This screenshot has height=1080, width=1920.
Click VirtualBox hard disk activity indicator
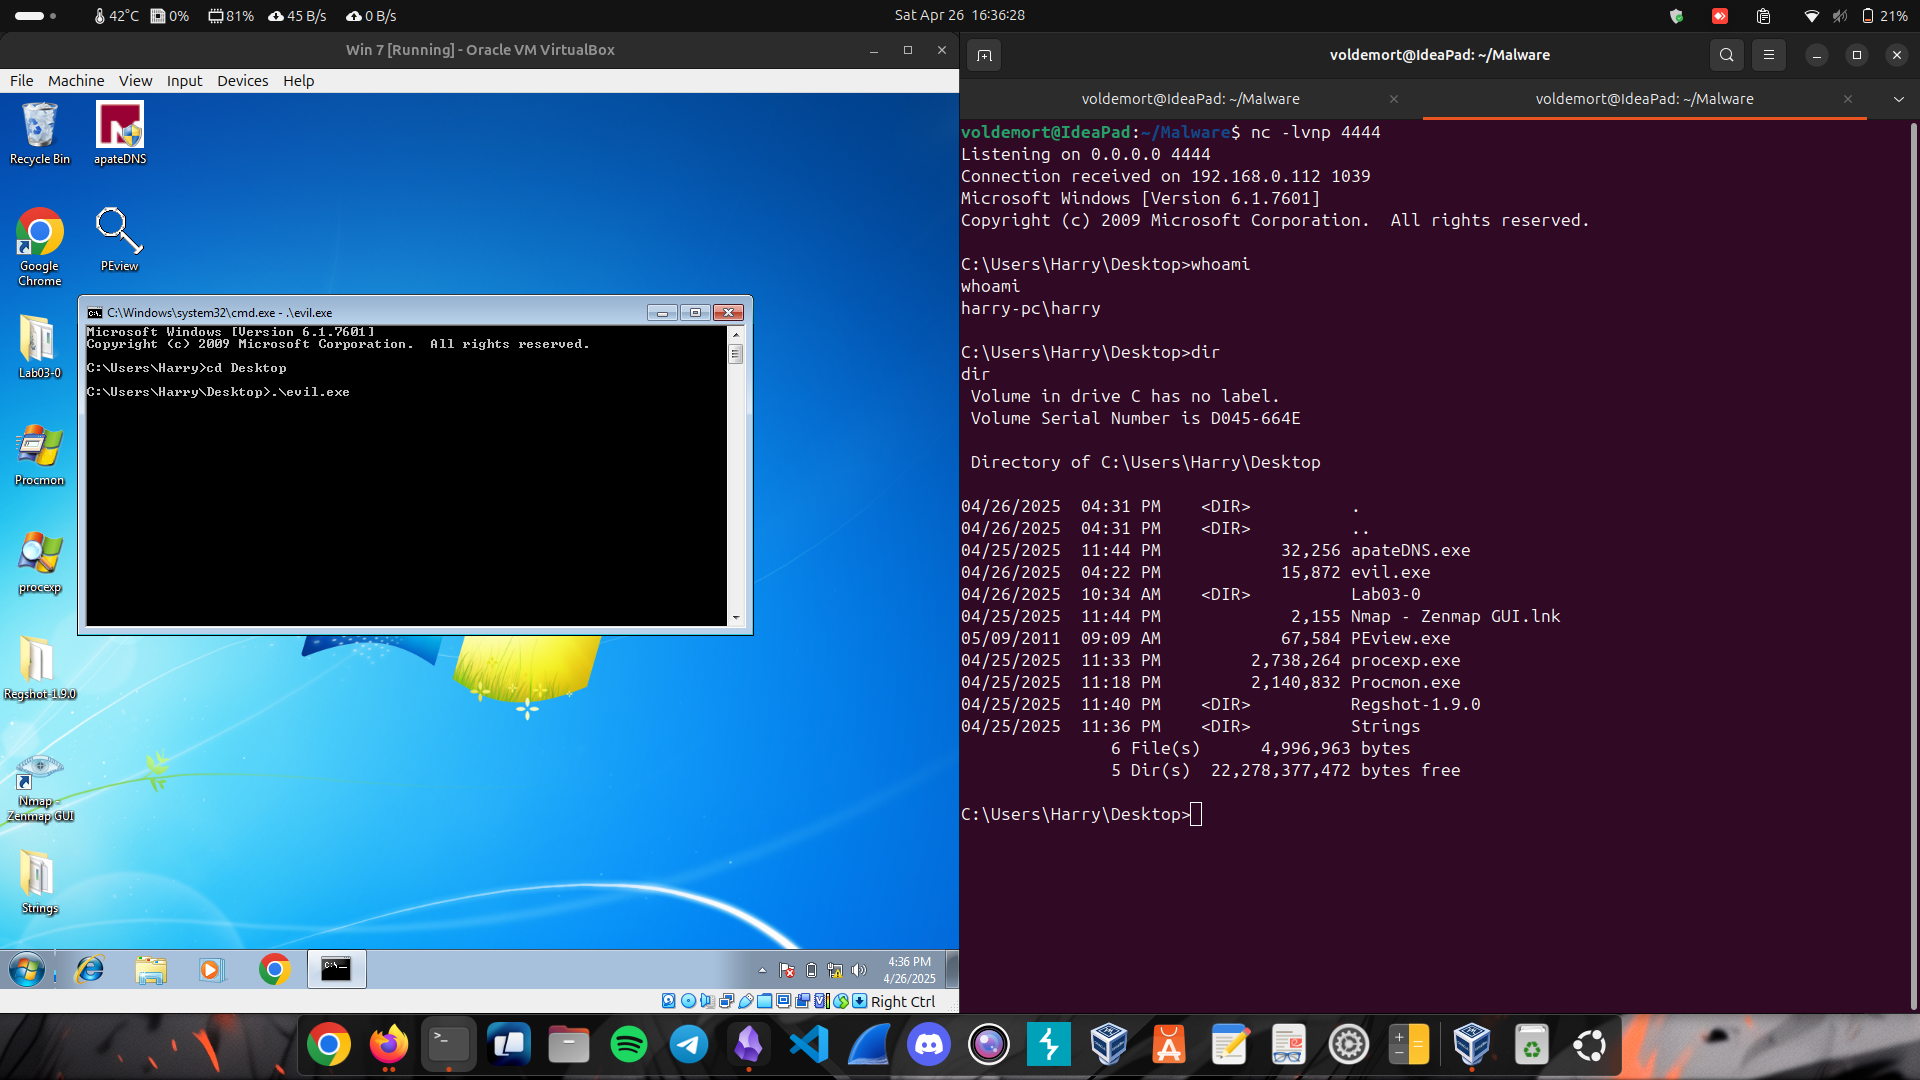pyautogui.click(x=668, y=1001)
